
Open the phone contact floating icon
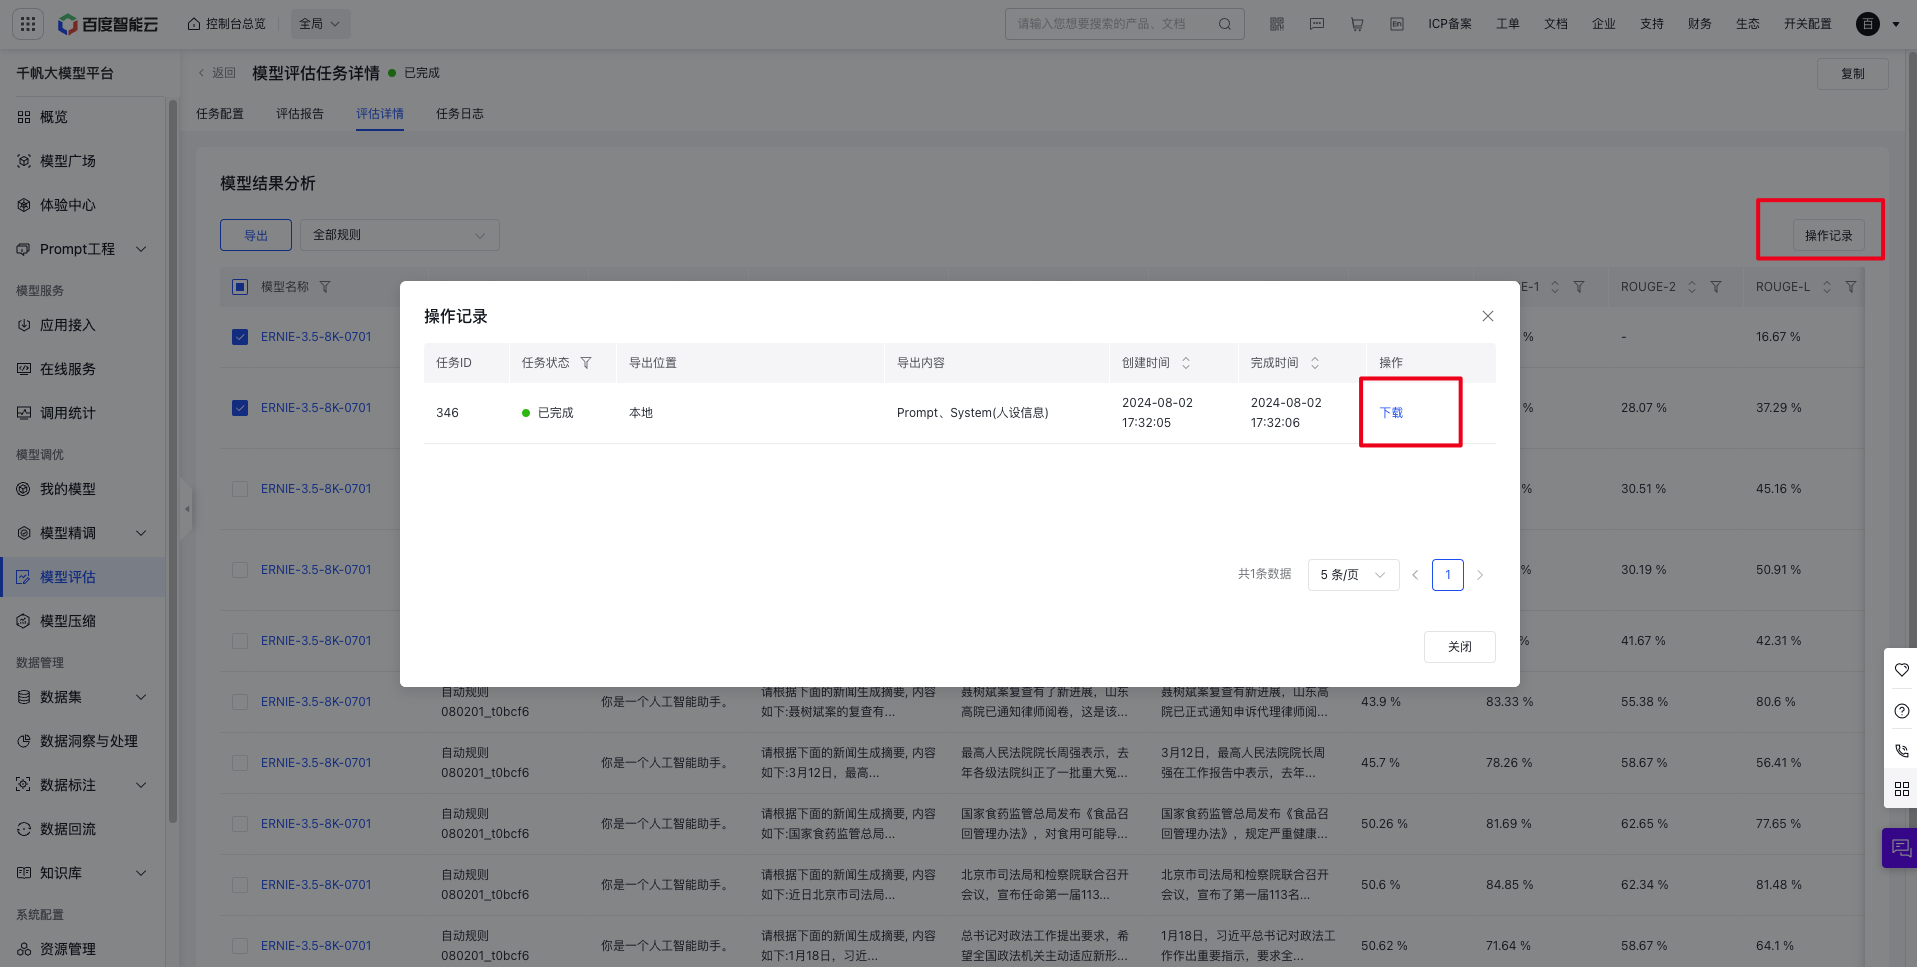pyautogui.click(x=1902, y=750)
